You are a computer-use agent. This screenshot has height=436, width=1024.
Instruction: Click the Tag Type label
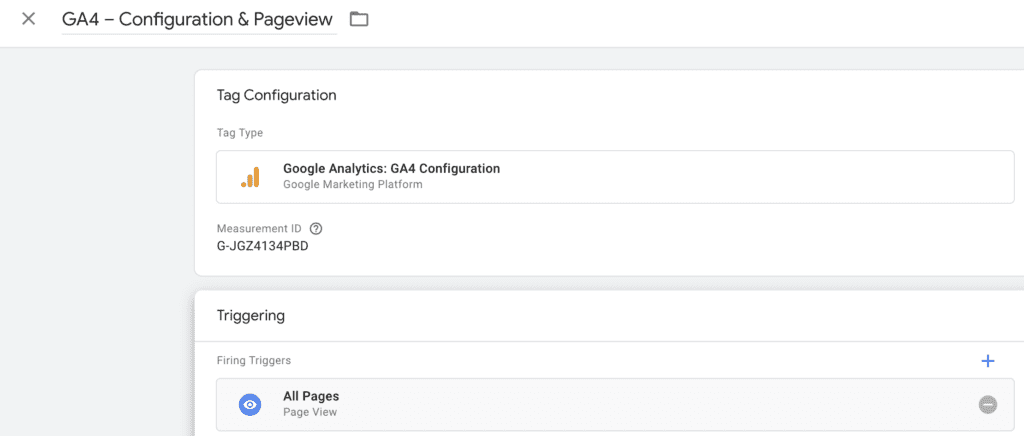[x=240, y=133]
